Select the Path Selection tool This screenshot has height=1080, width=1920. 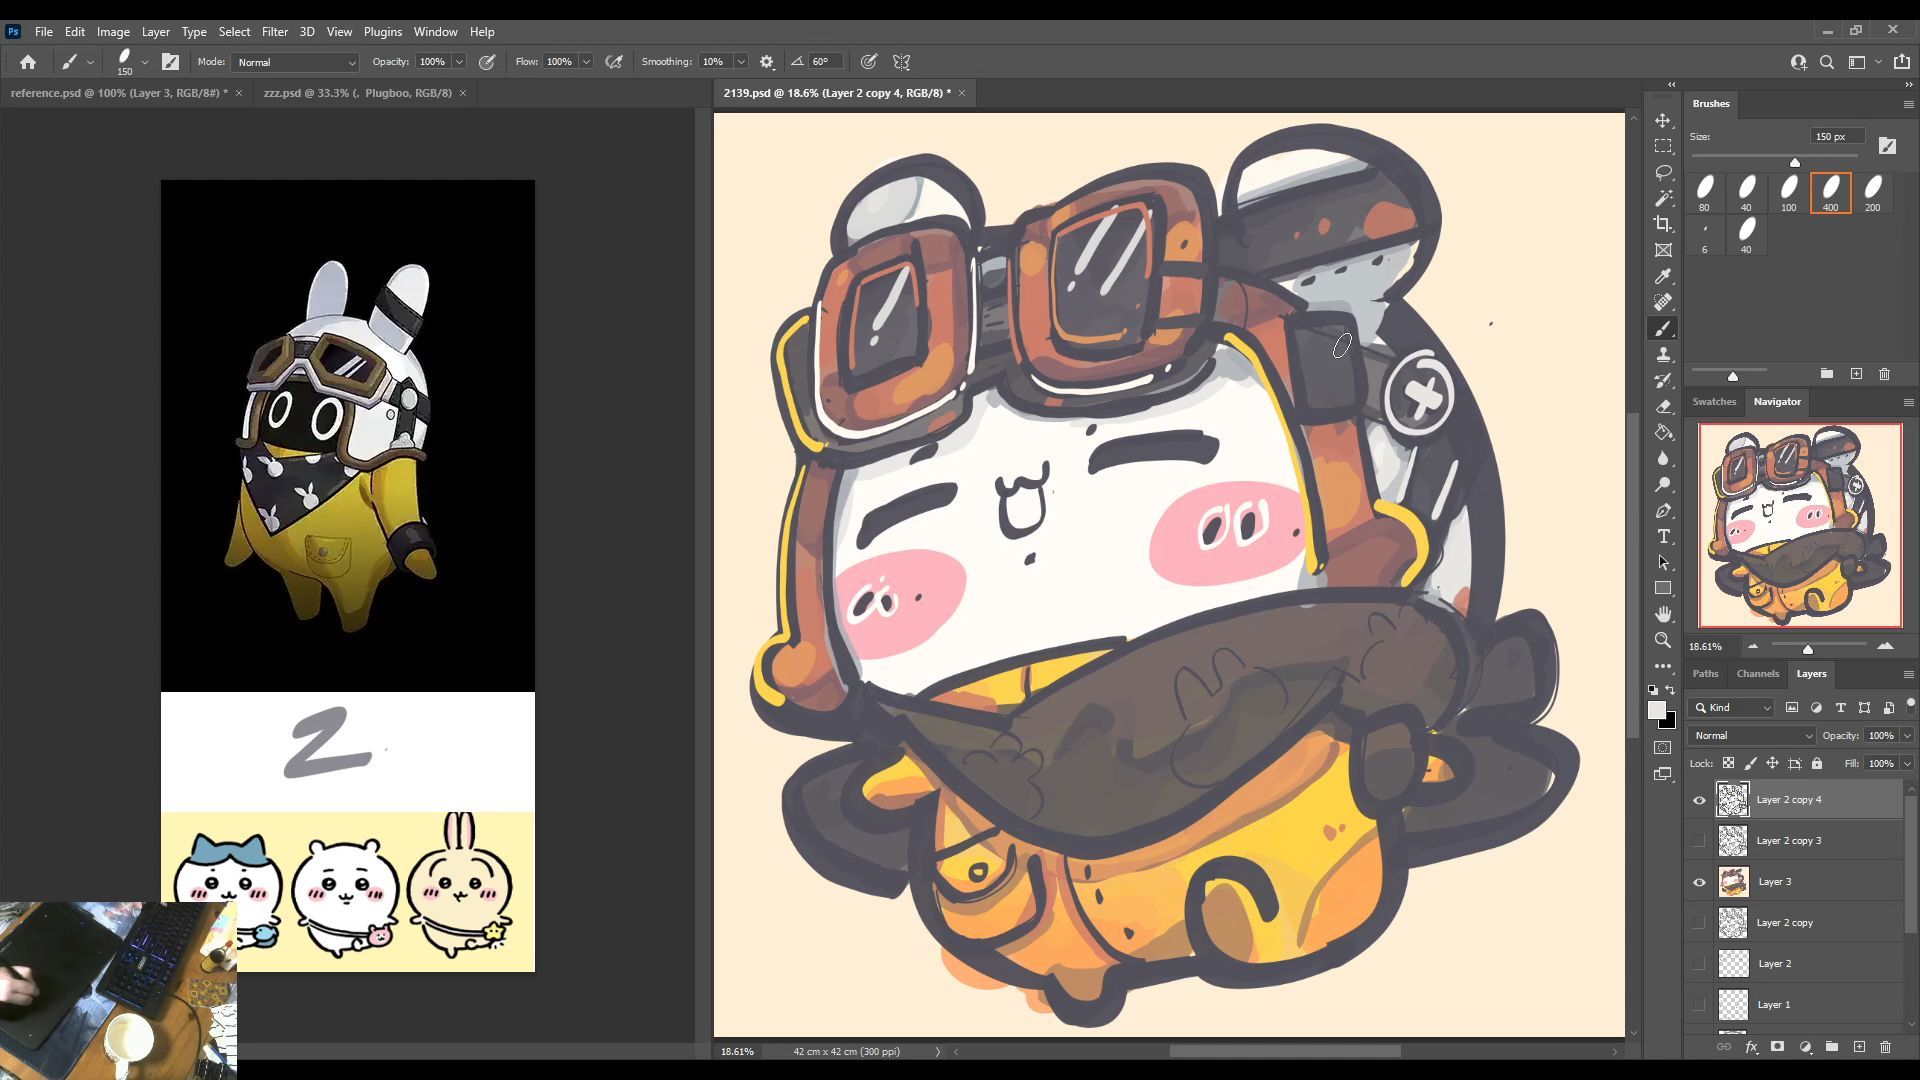(1663, 562)
